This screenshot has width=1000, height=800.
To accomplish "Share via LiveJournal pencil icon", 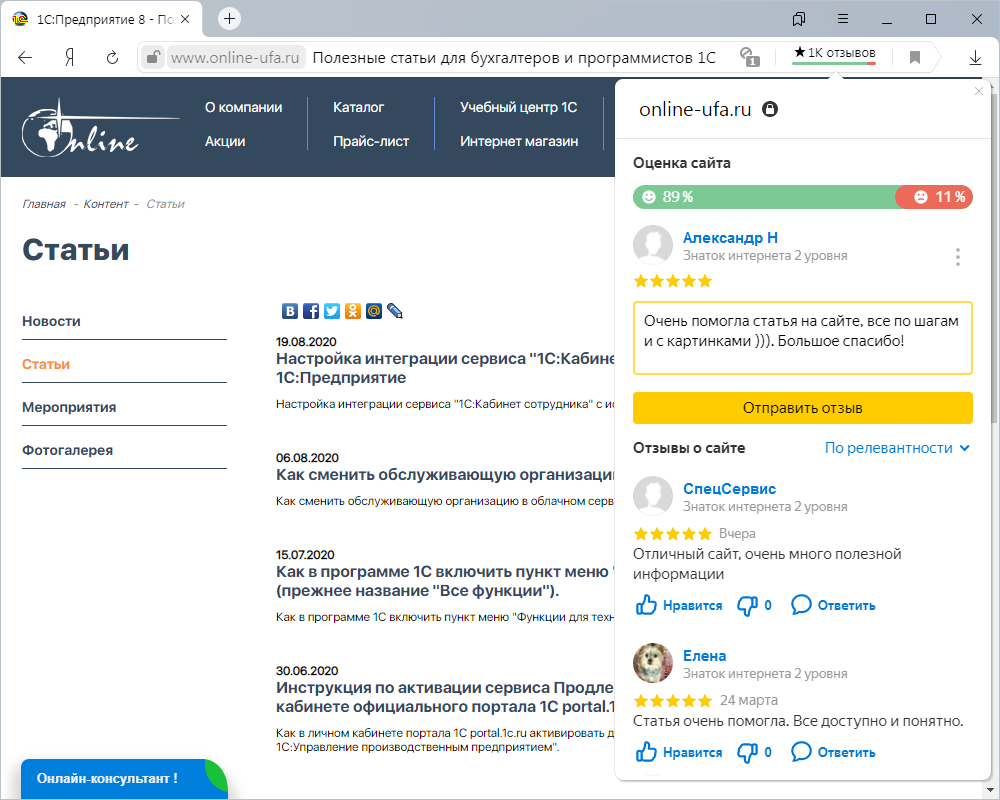I will pyautogui.click(x=395, y=311).
